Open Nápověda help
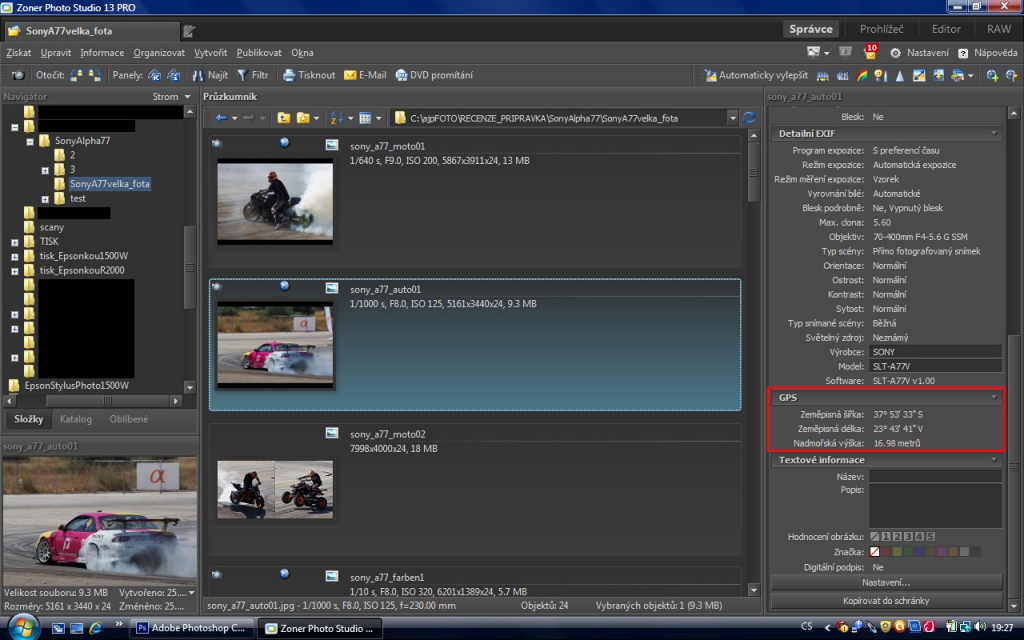The image size is (1024, 640). point(987,53)
